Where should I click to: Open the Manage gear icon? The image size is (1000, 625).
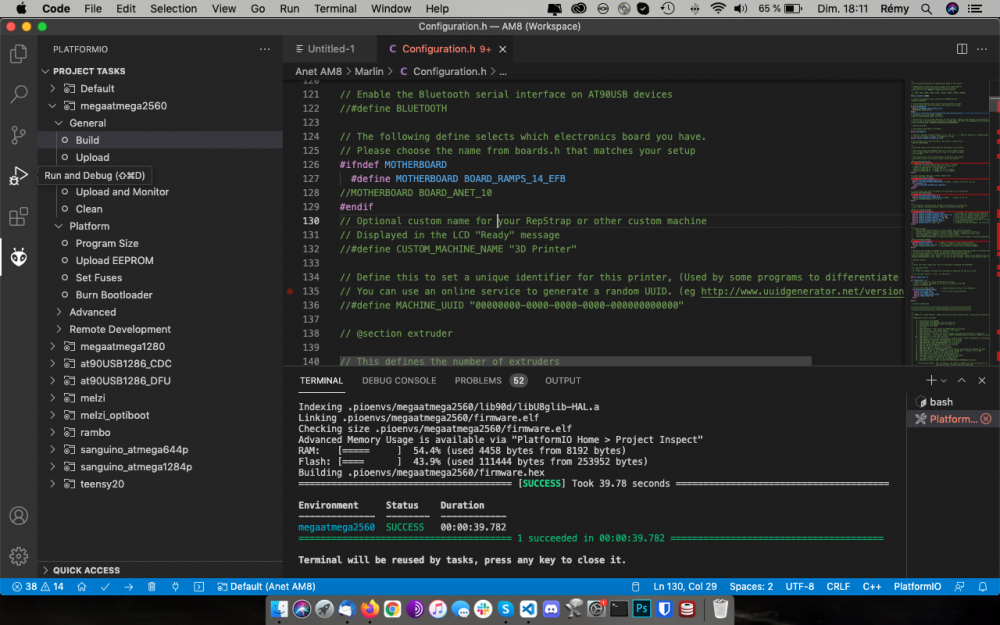pos(18,556)
